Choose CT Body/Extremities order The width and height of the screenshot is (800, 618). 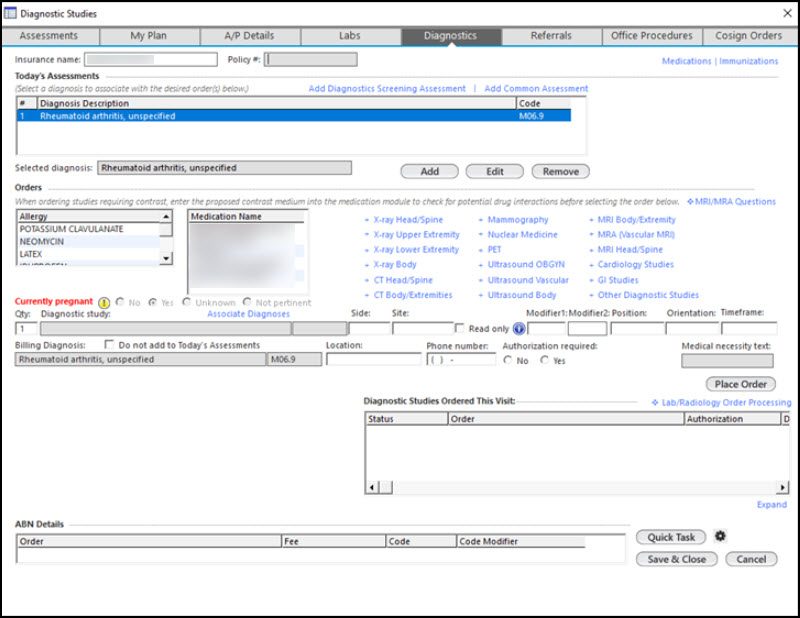pos(413,294)
